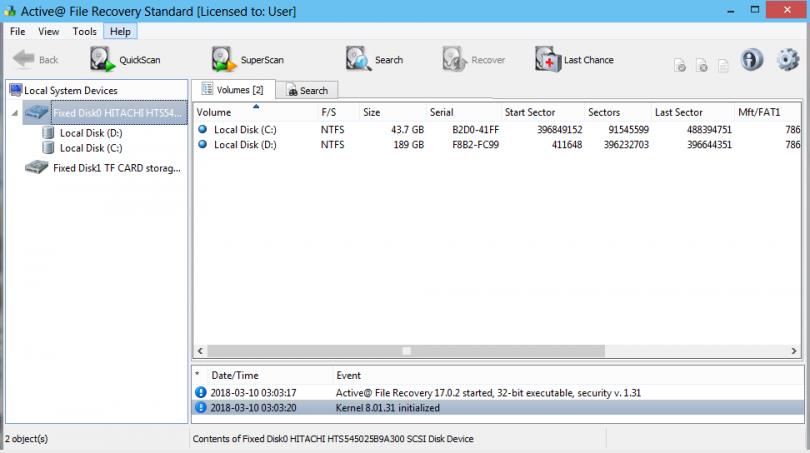Image resolution: width=810 pixels, height=453 pixels.
Task: Select Local Disk (D:) in device tree
Action: click(x=90, y=132)
